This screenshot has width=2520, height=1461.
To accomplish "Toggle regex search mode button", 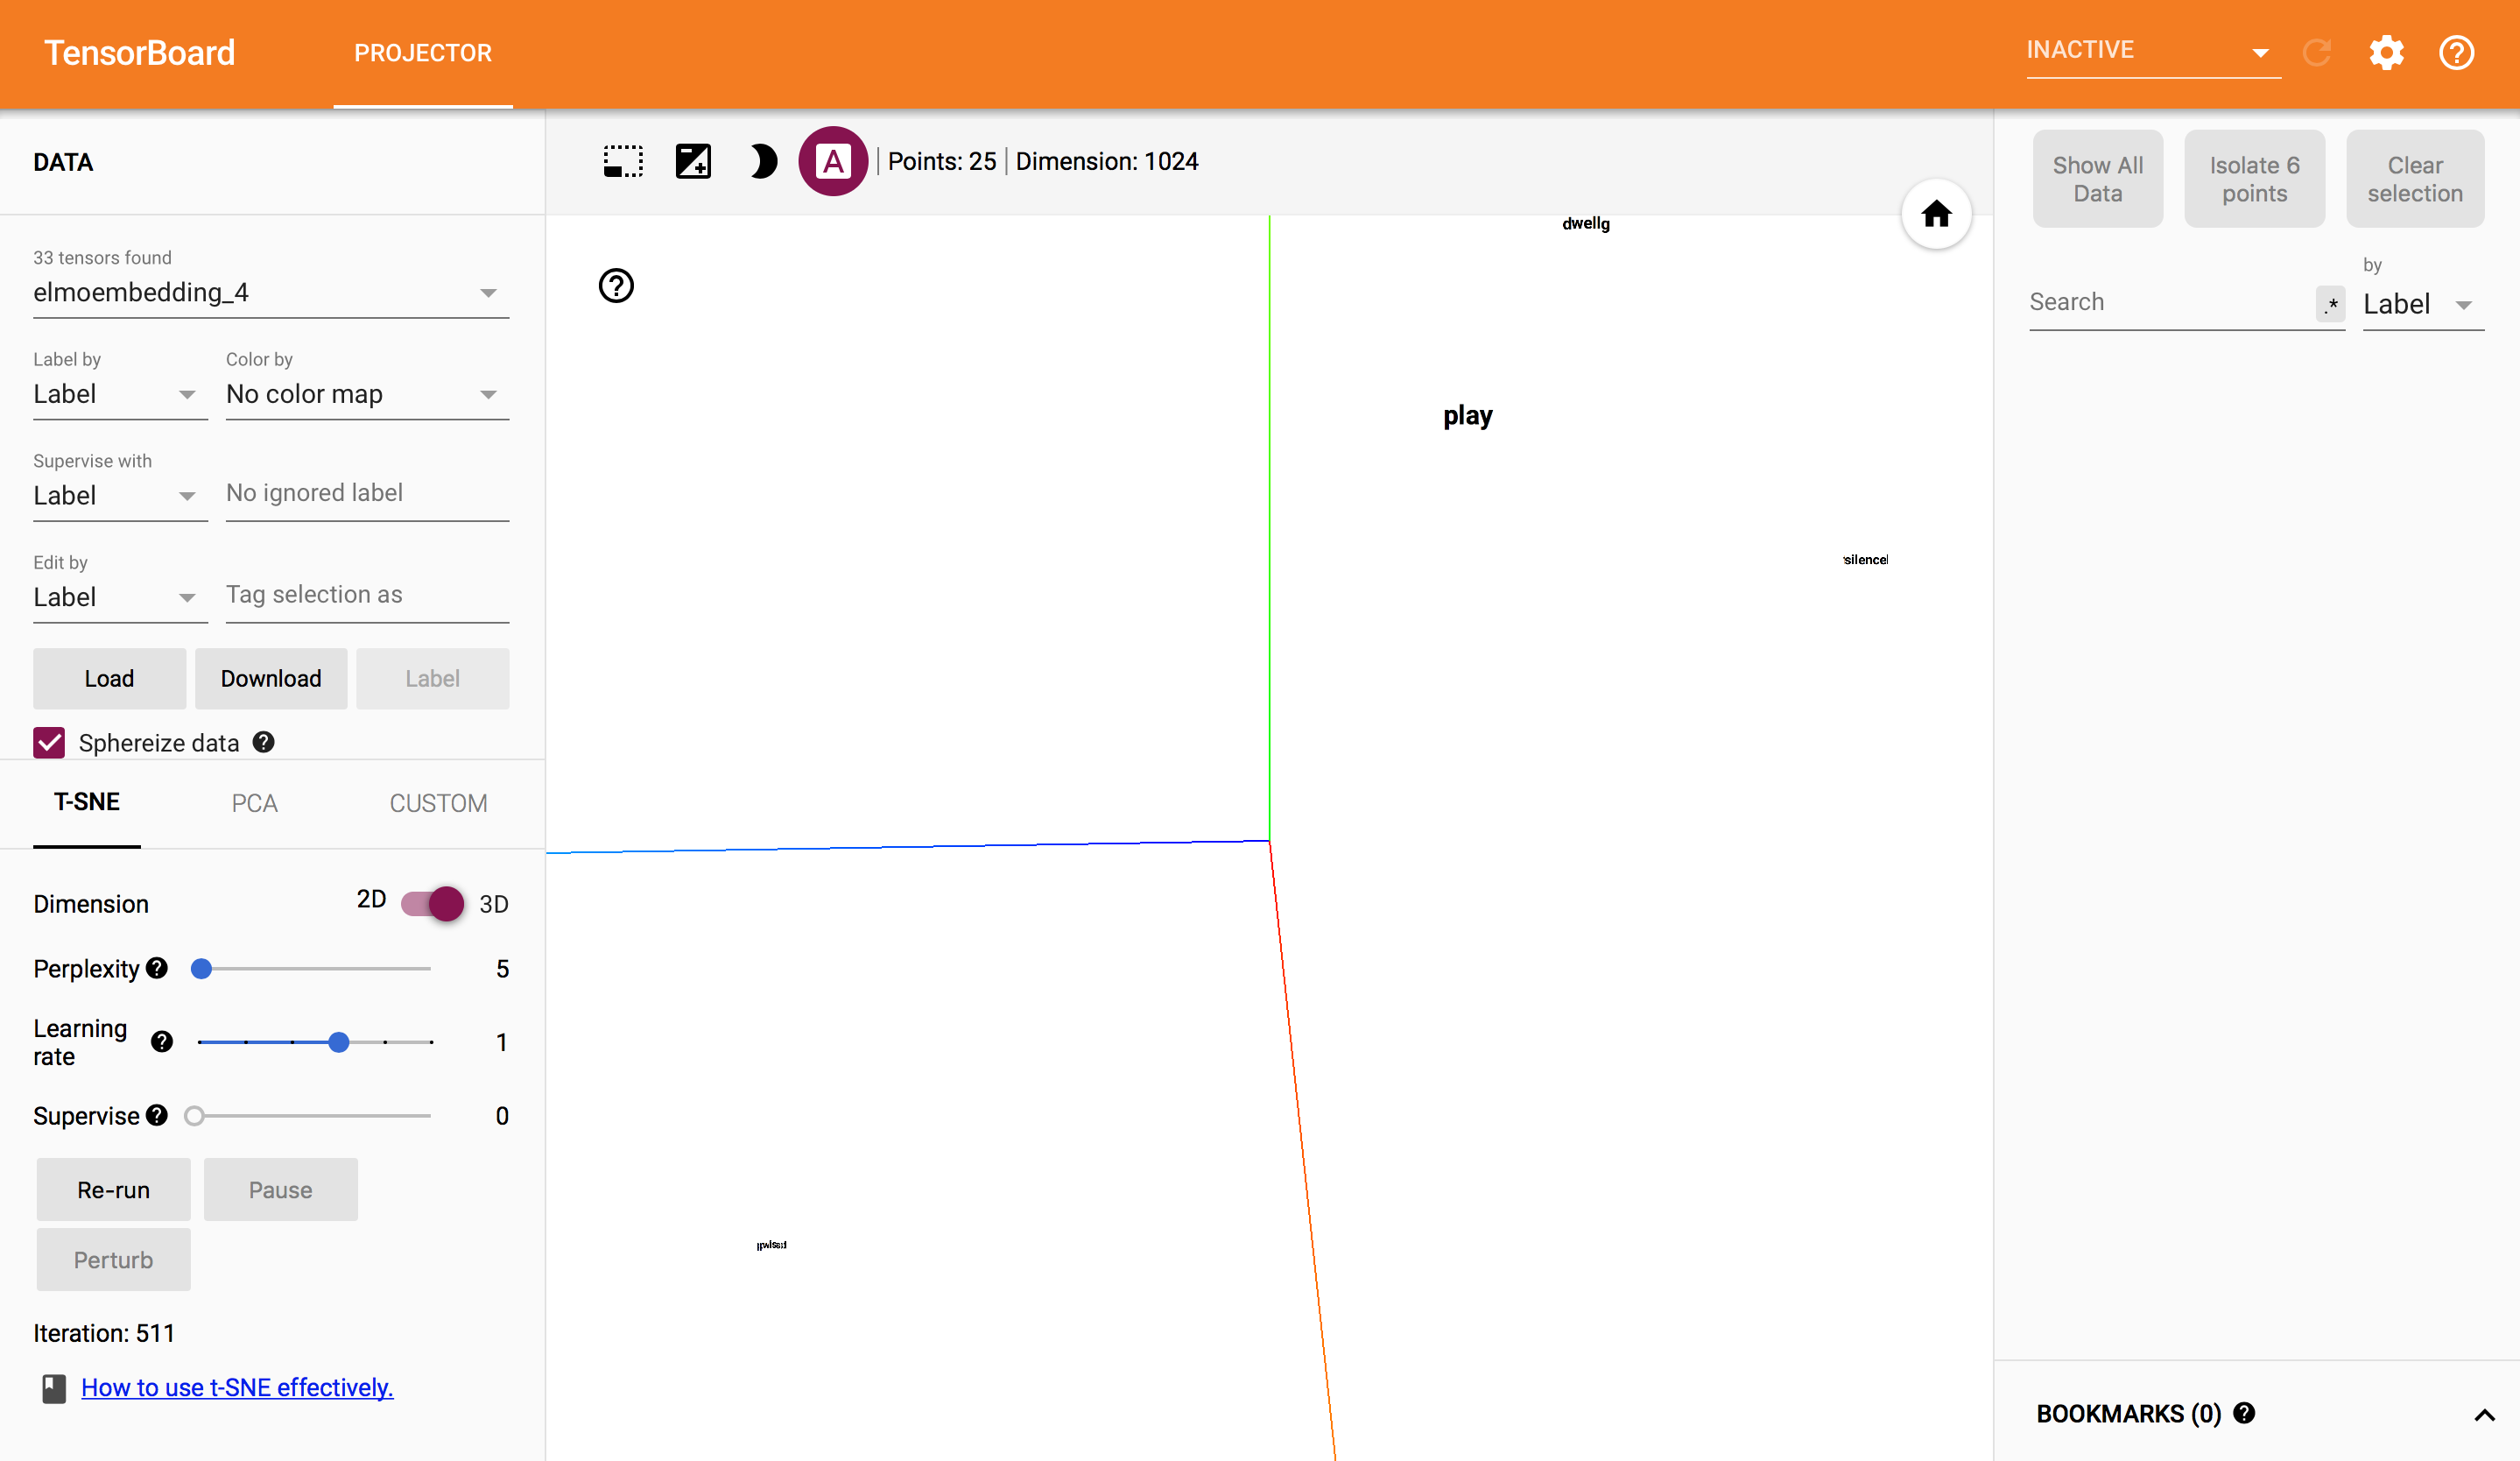I will coord(2330,304).
